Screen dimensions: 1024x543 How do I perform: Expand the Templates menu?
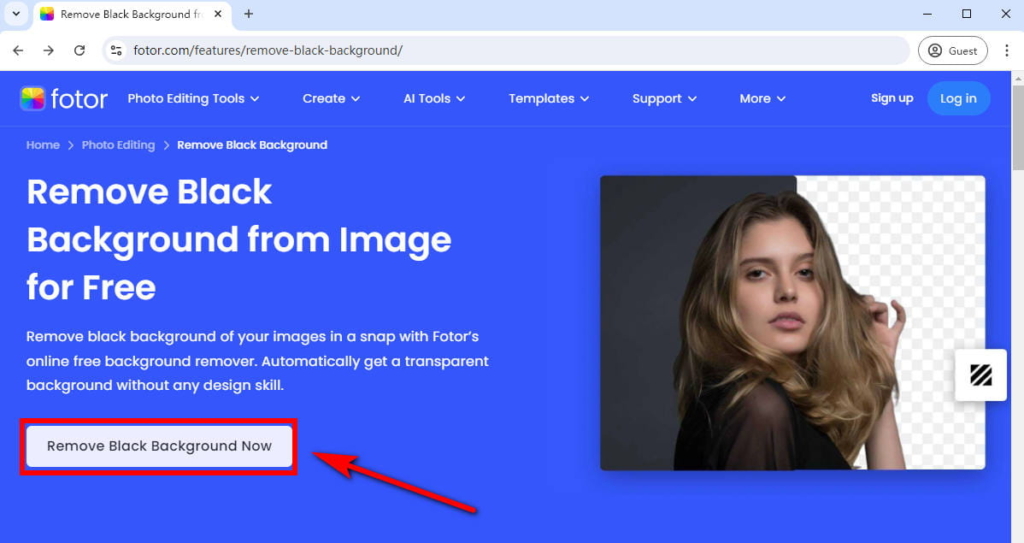click(x=549, y=99)
